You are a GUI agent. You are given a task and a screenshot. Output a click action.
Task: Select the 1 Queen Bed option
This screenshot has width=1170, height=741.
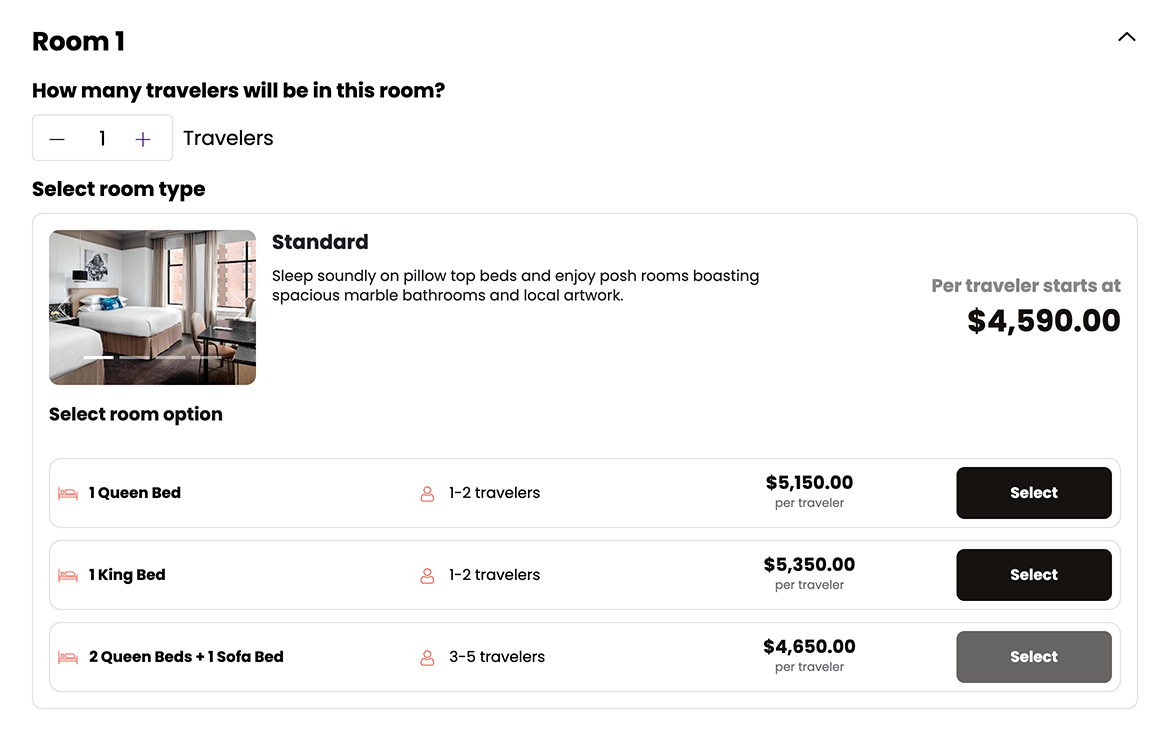pos(1033,492)
